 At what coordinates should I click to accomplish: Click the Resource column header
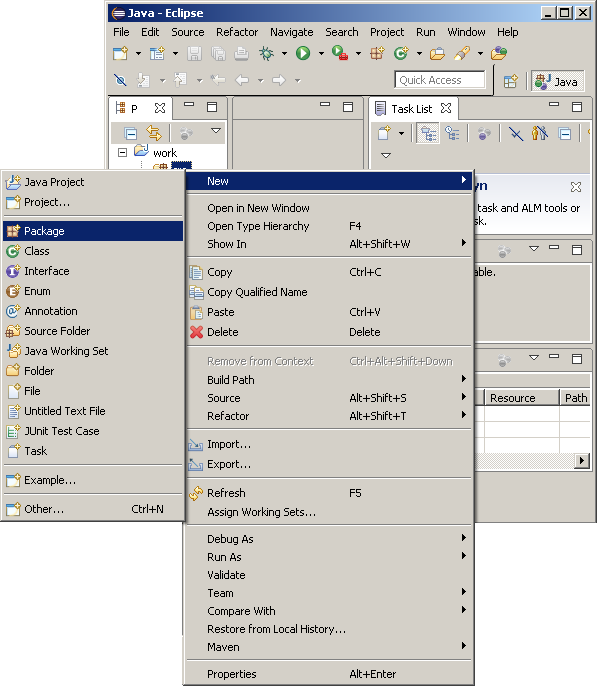522,398
